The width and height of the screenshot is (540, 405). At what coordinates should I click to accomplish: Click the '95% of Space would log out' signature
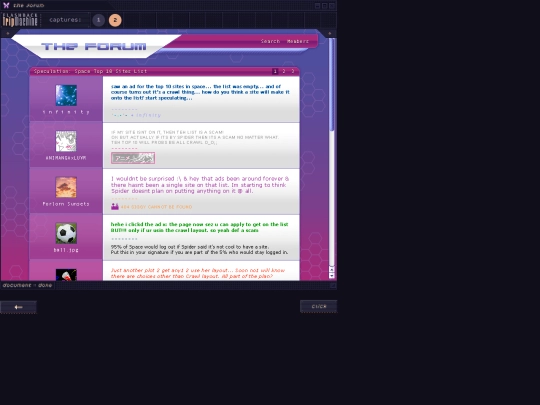[x=199, y=249]
